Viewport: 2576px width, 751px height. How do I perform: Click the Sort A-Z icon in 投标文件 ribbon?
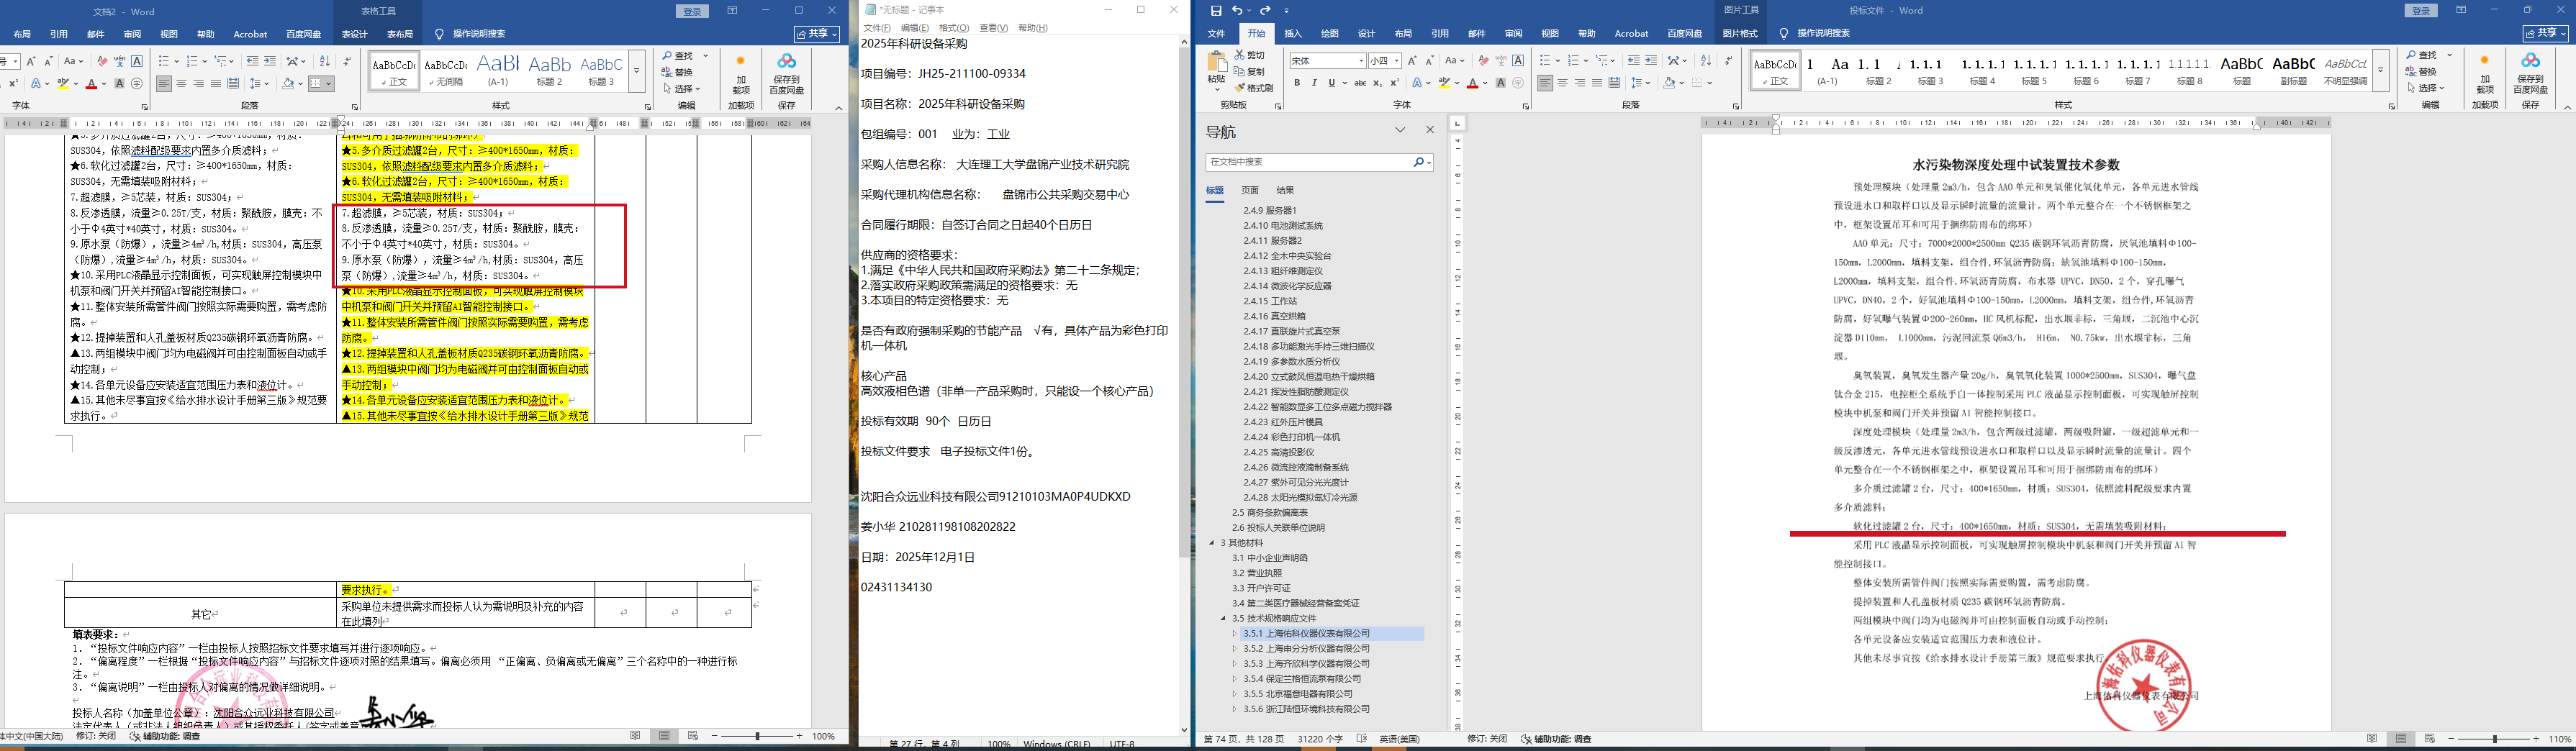[1706, 61]
